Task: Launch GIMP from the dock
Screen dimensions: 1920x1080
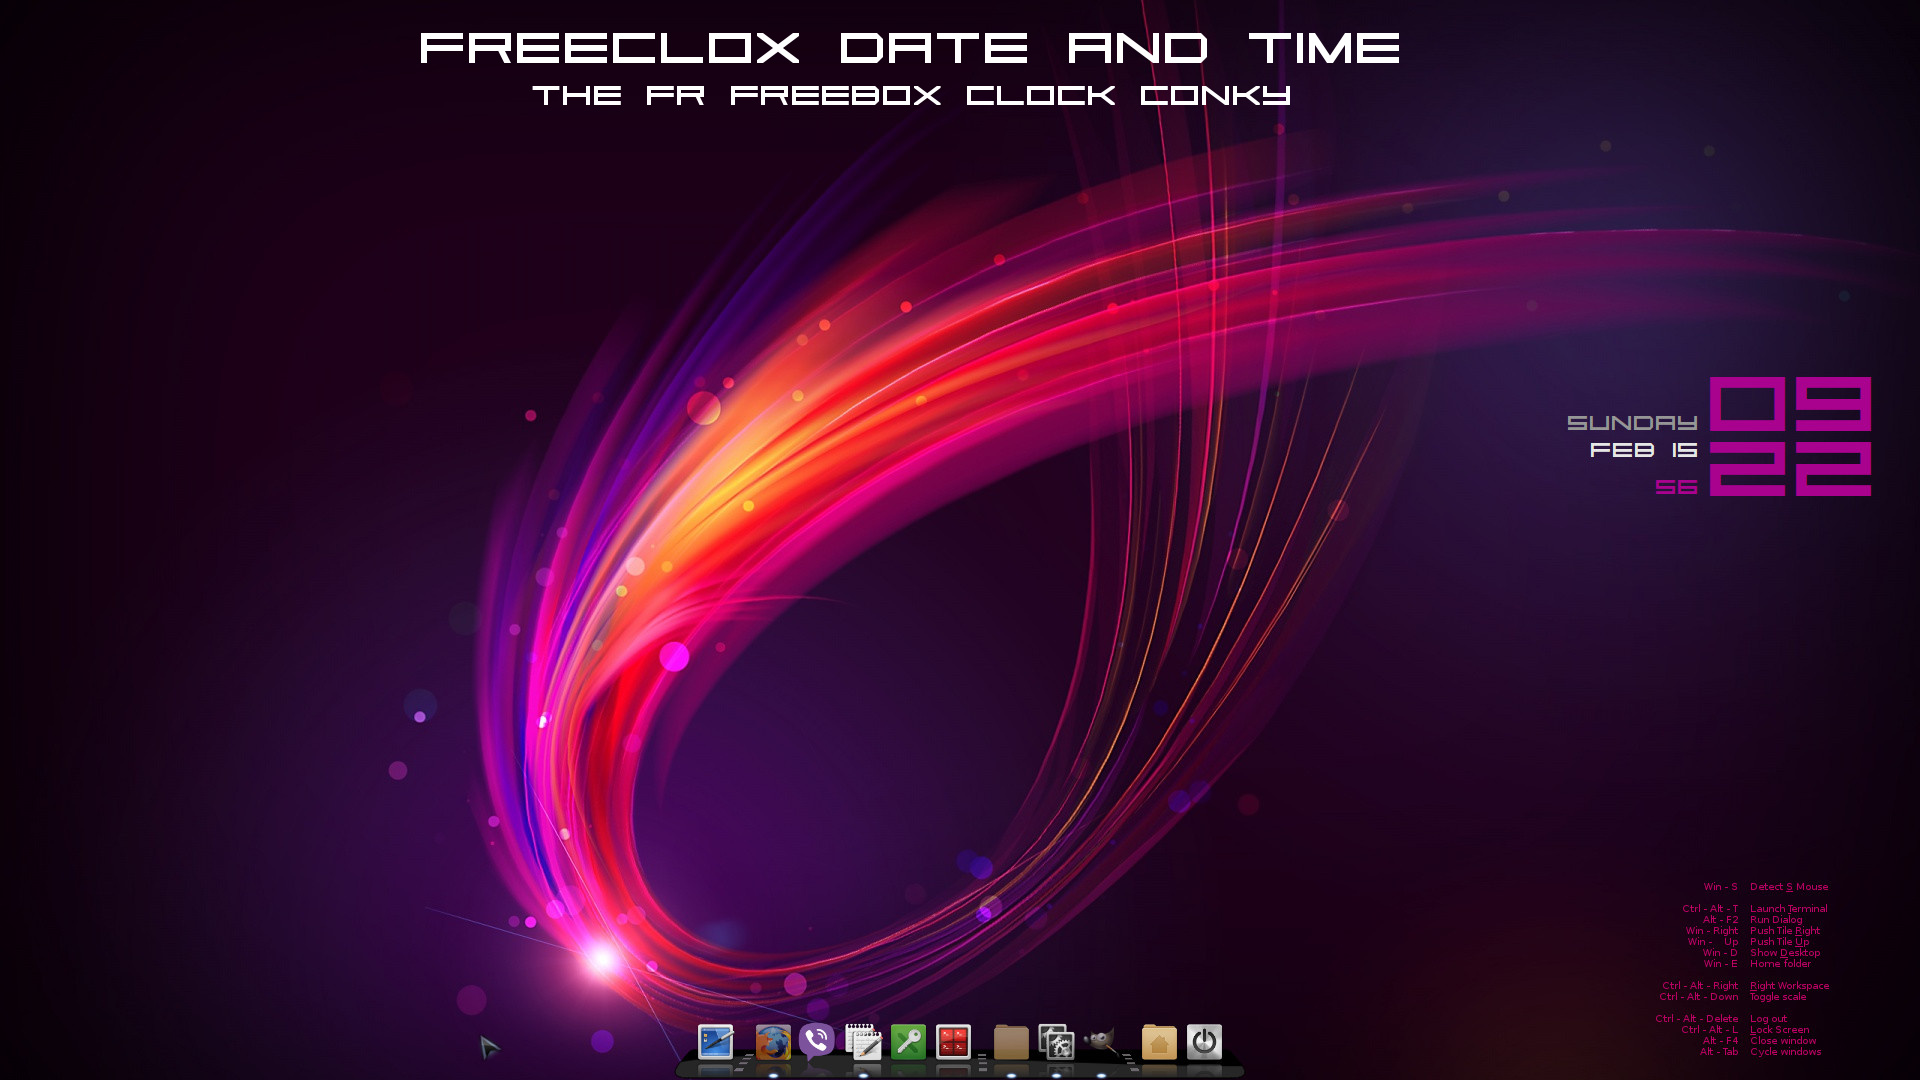Action: (x=1101, y=1042)
